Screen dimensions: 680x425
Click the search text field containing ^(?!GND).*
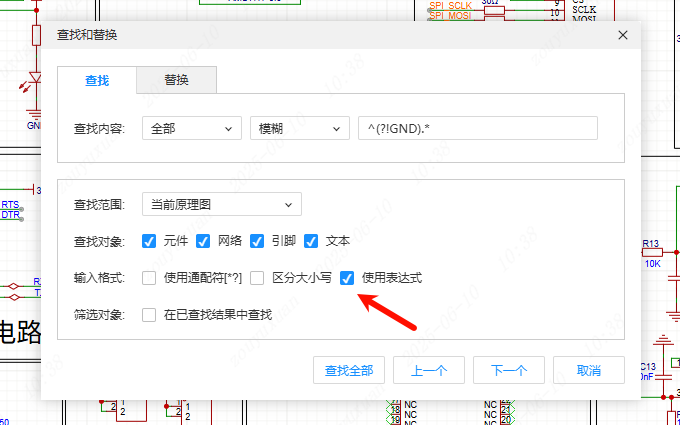click(x=477, y=128)
